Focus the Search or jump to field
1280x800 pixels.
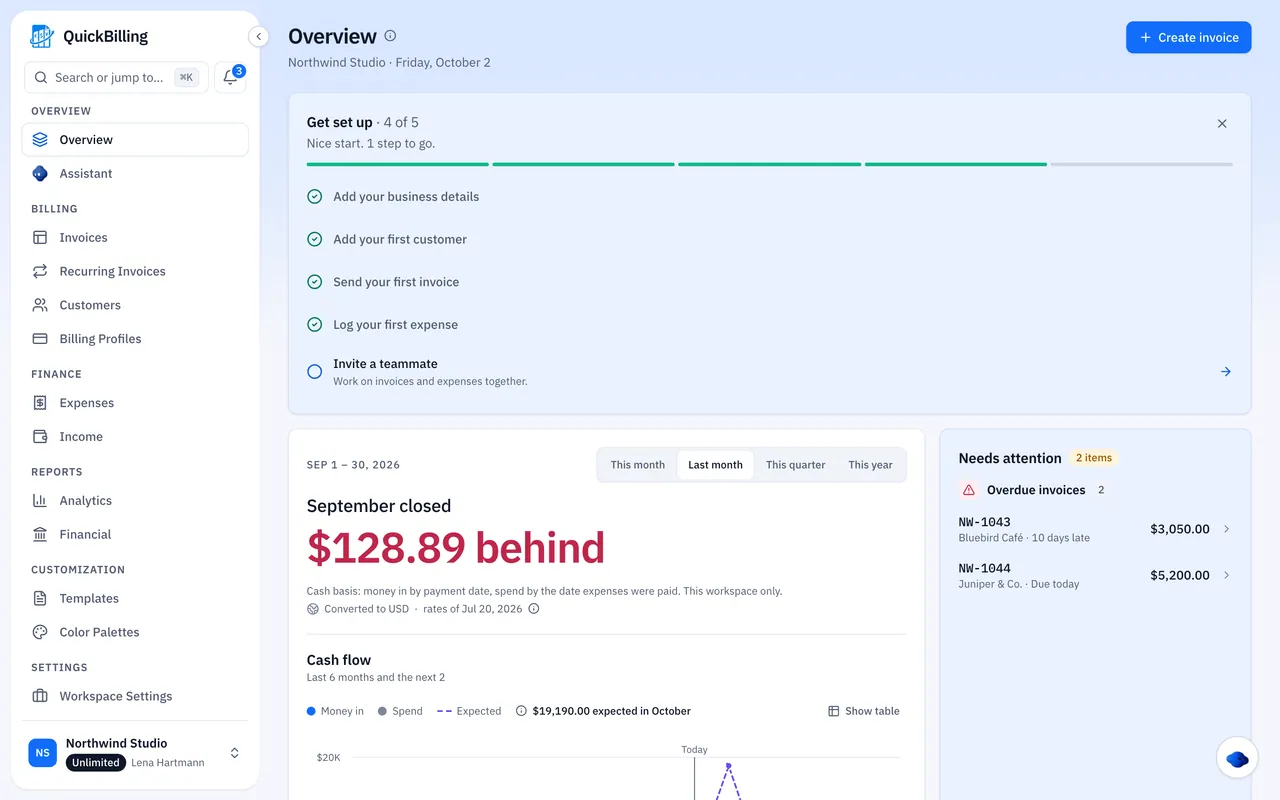point(116,77)
